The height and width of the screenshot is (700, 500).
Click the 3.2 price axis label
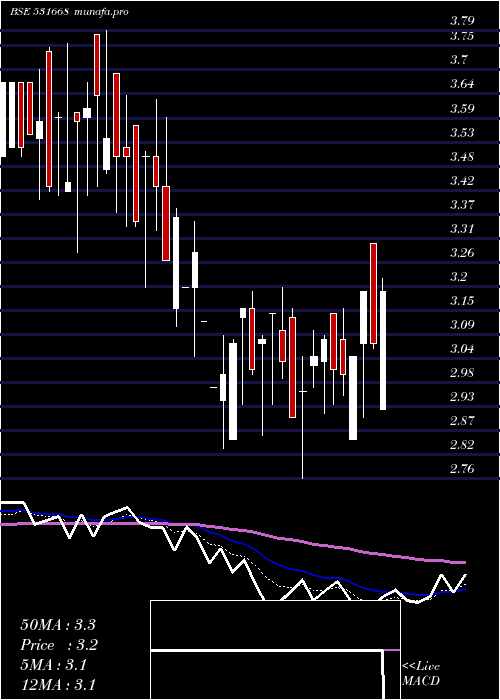coord(458,277)
